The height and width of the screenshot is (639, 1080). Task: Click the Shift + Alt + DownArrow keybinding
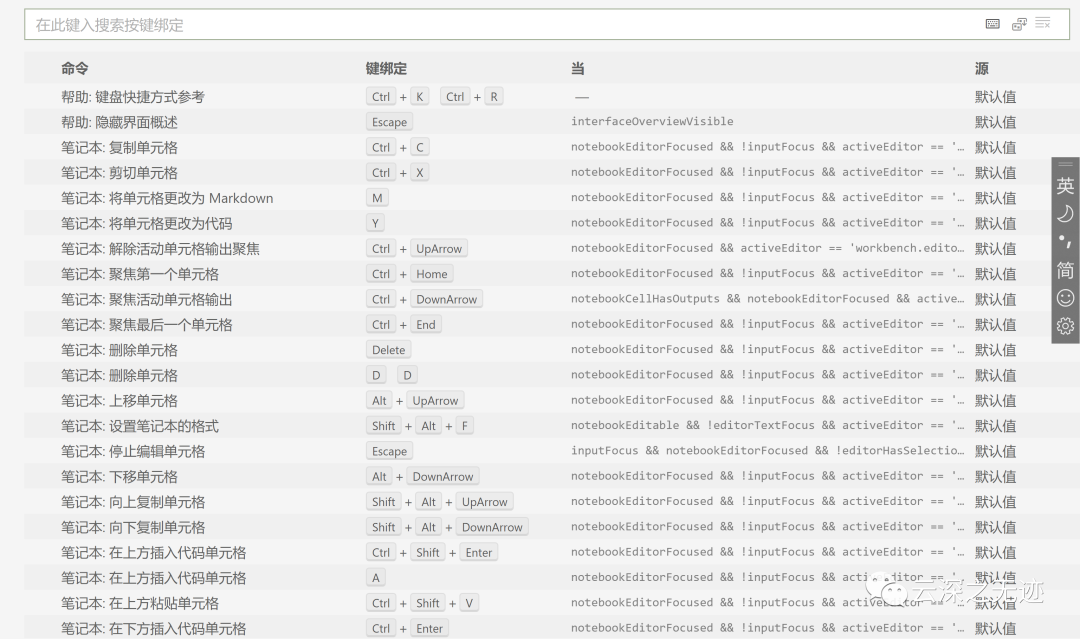[447, 527]
